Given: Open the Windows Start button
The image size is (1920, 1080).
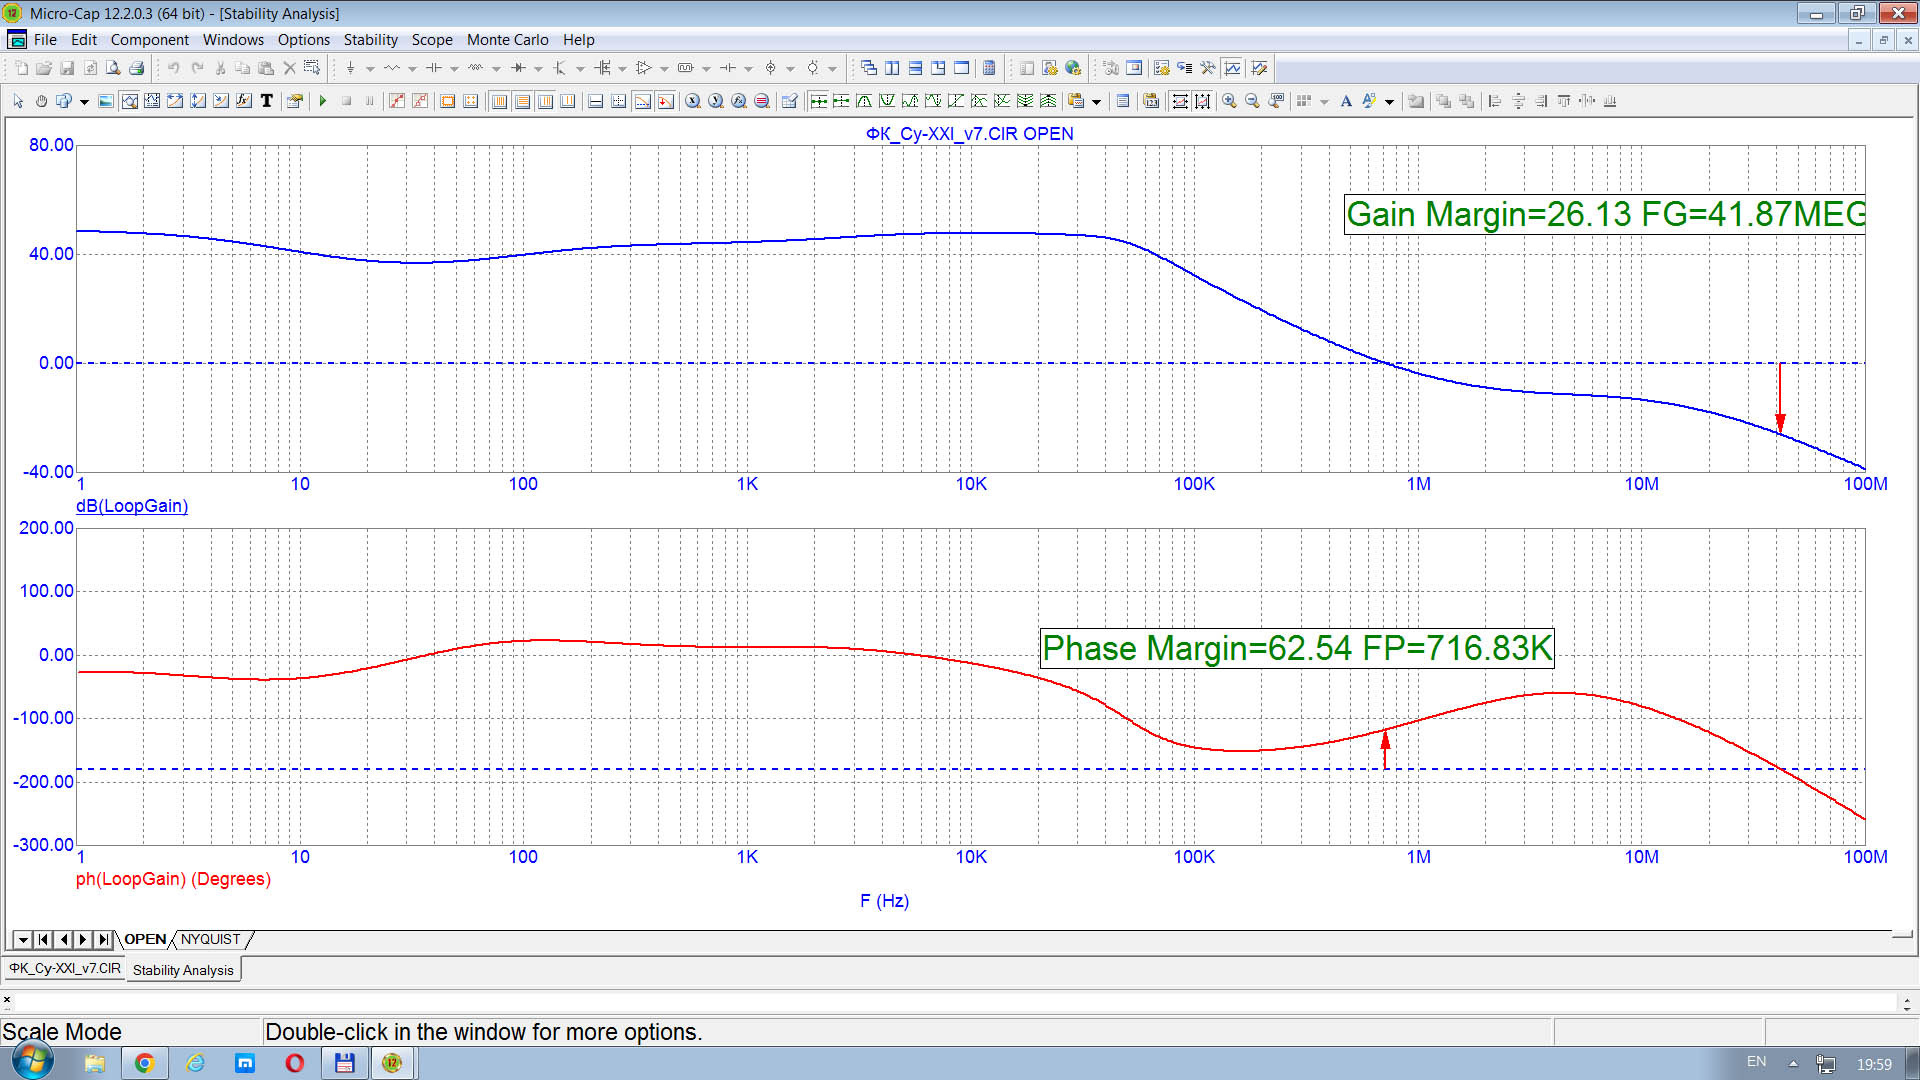Looking at the screenshot, I should tap(32, 1062).
